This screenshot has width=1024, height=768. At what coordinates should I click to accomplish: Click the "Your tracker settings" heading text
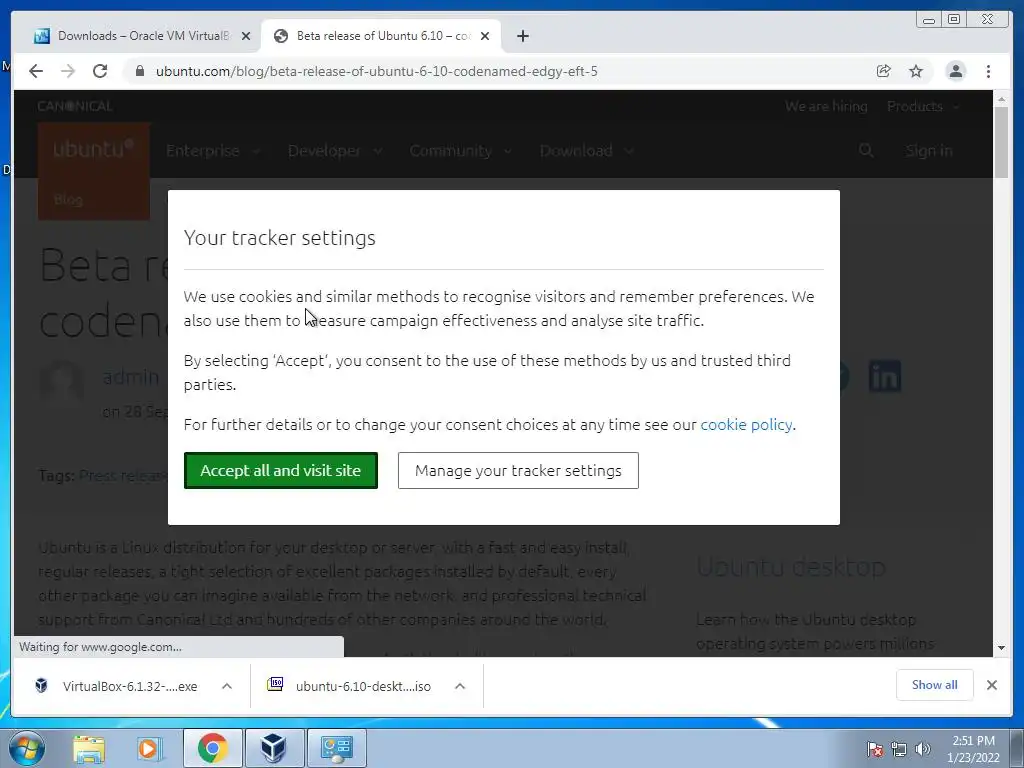click(280, 238)
